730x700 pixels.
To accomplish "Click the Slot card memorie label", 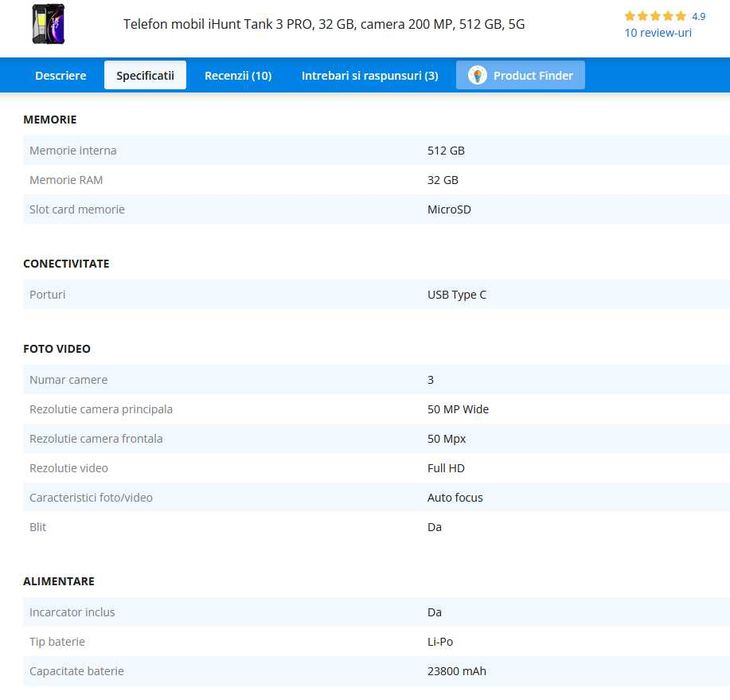I will (x=77, y=209).
